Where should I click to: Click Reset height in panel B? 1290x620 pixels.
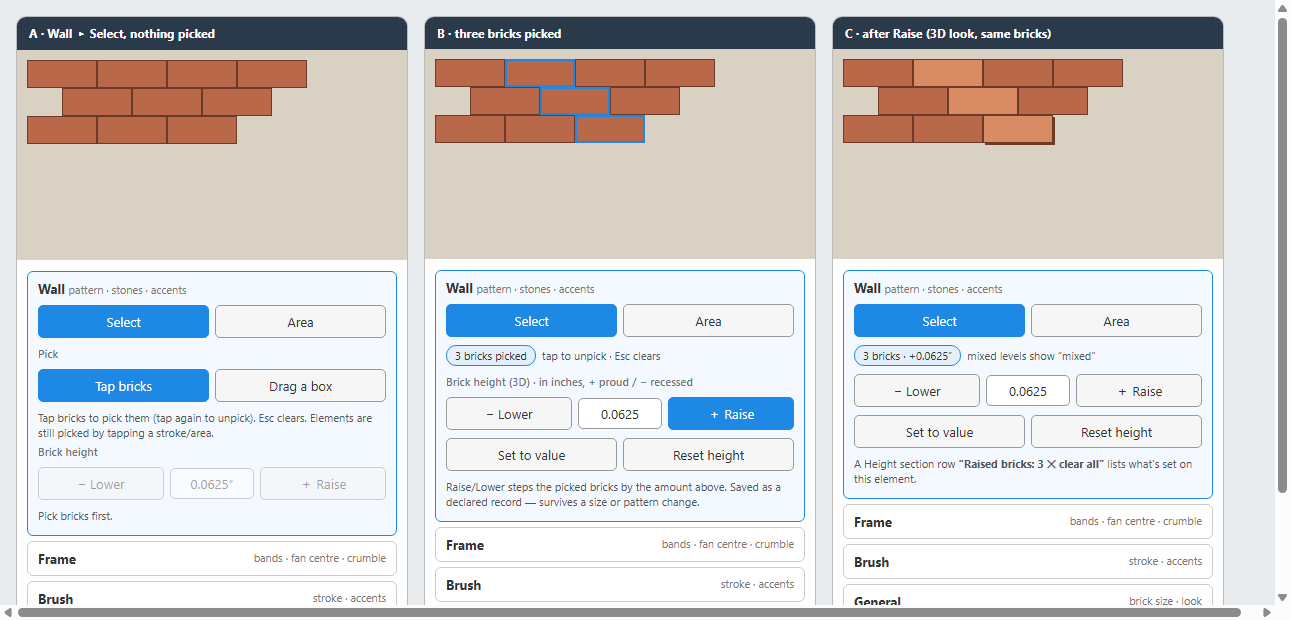(708, 455)
